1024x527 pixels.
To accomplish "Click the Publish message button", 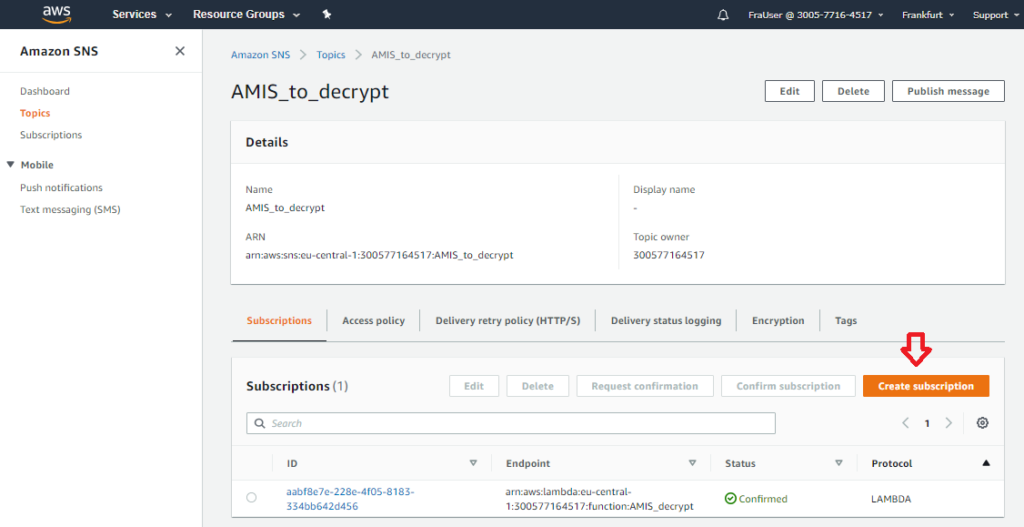I will [947, 91].
